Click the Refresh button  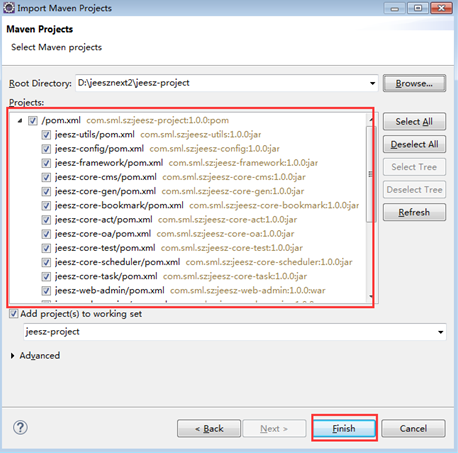[x=414, y=212]
